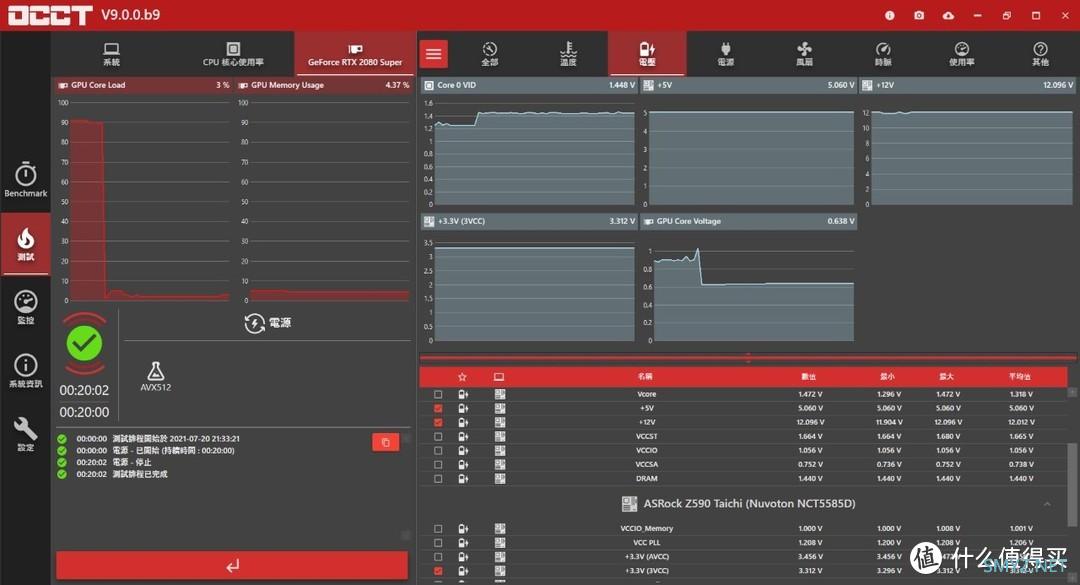Screen dimensions: 1080x585
Task: Open the Benchmark section in the sidebar
Action: pyautogui.click(x=25, y=180)
